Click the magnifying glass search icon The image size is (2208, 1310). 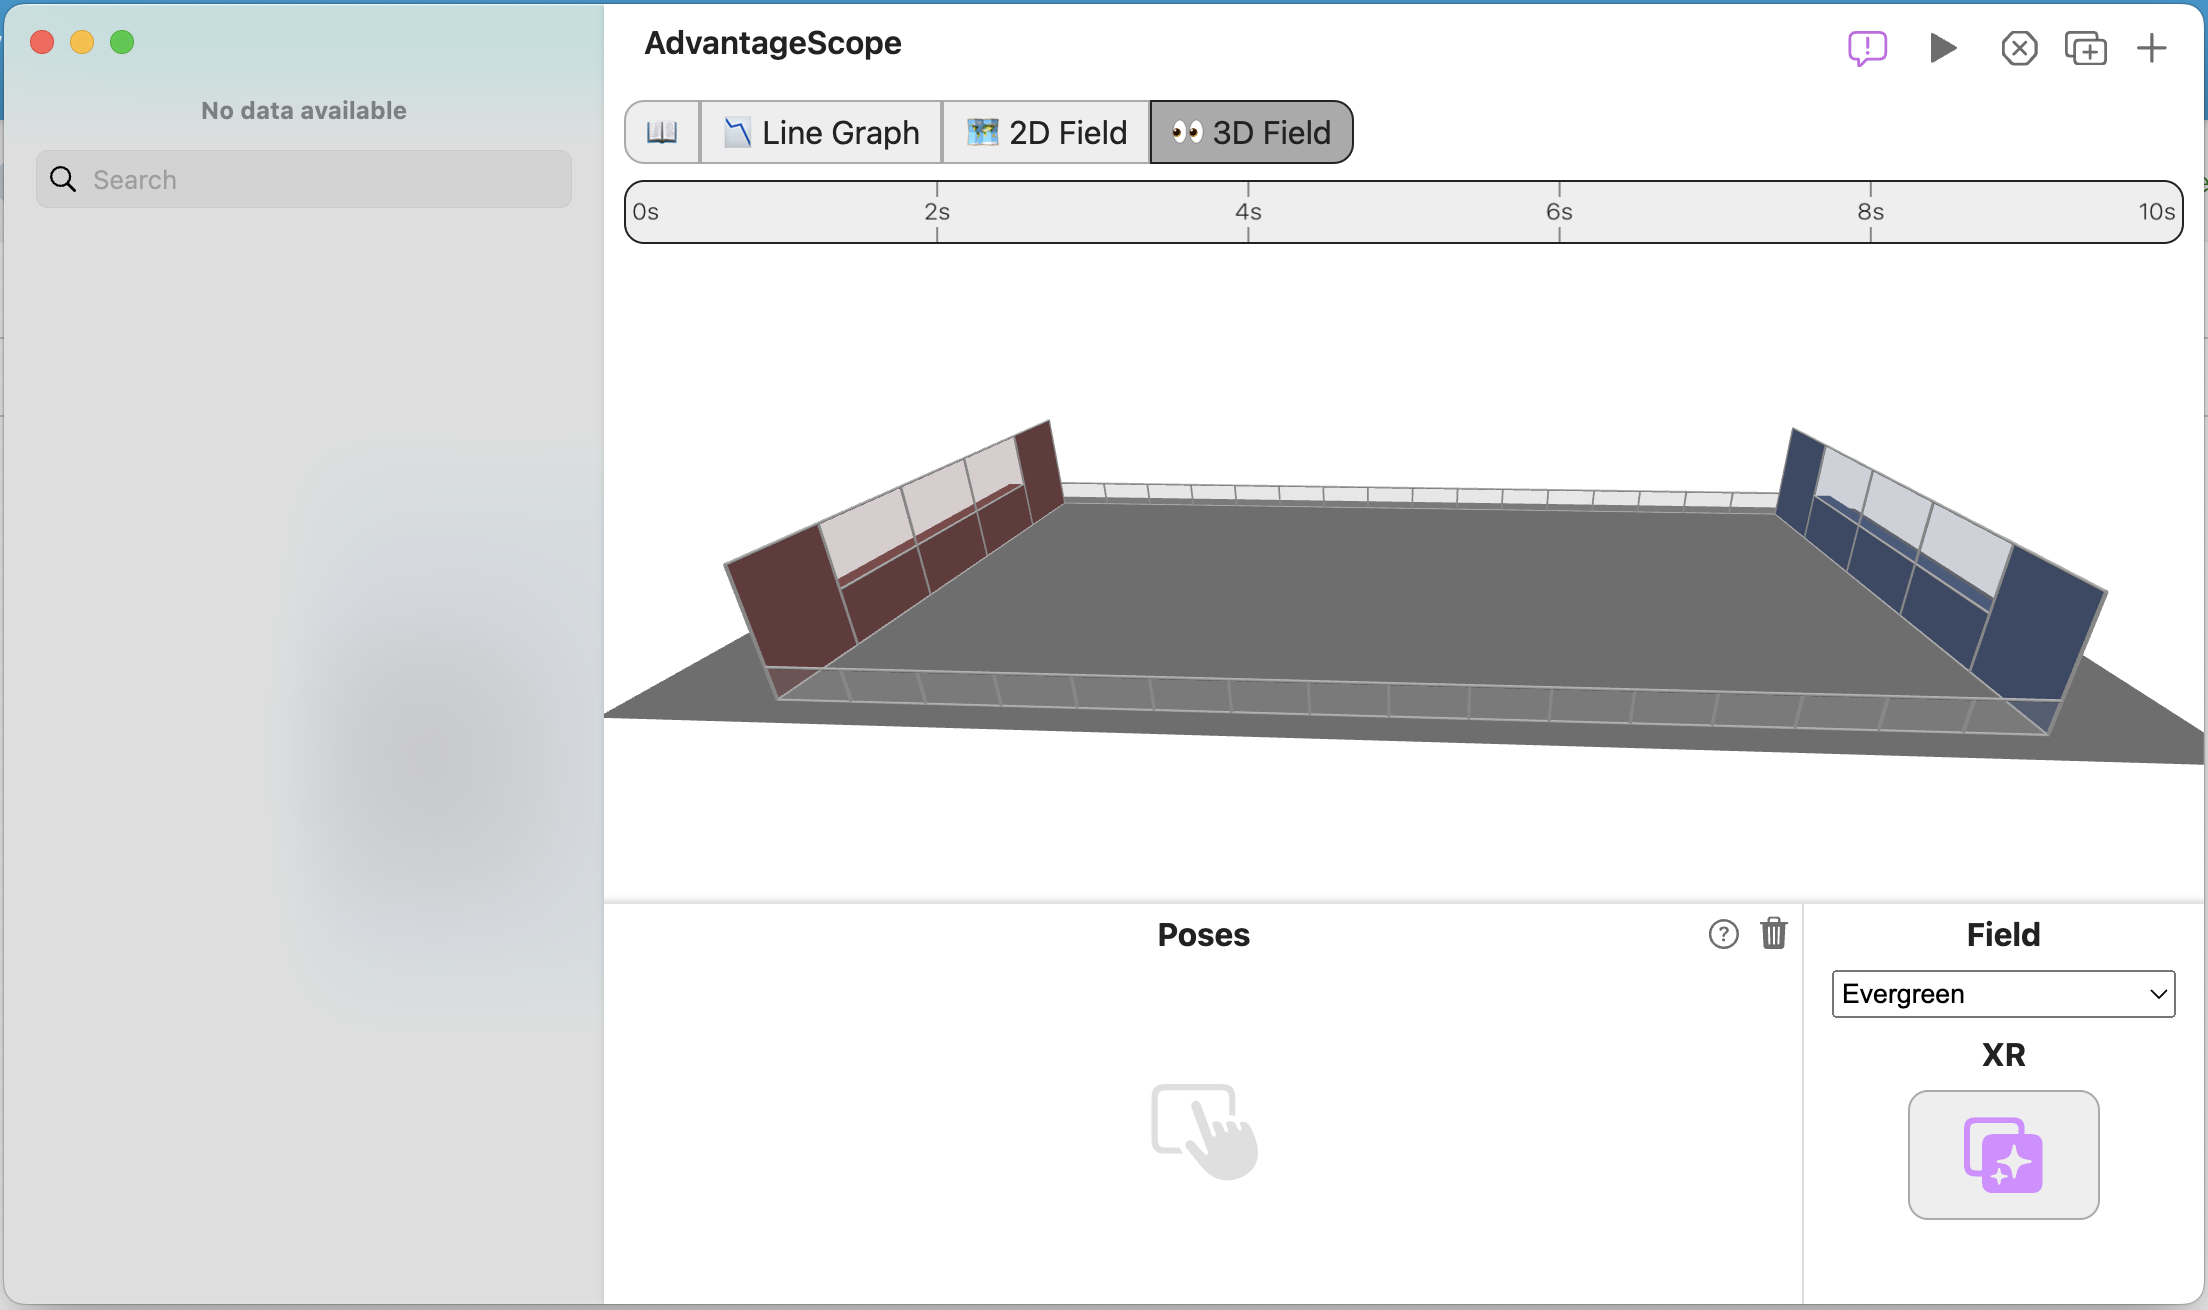coord(63,180)
